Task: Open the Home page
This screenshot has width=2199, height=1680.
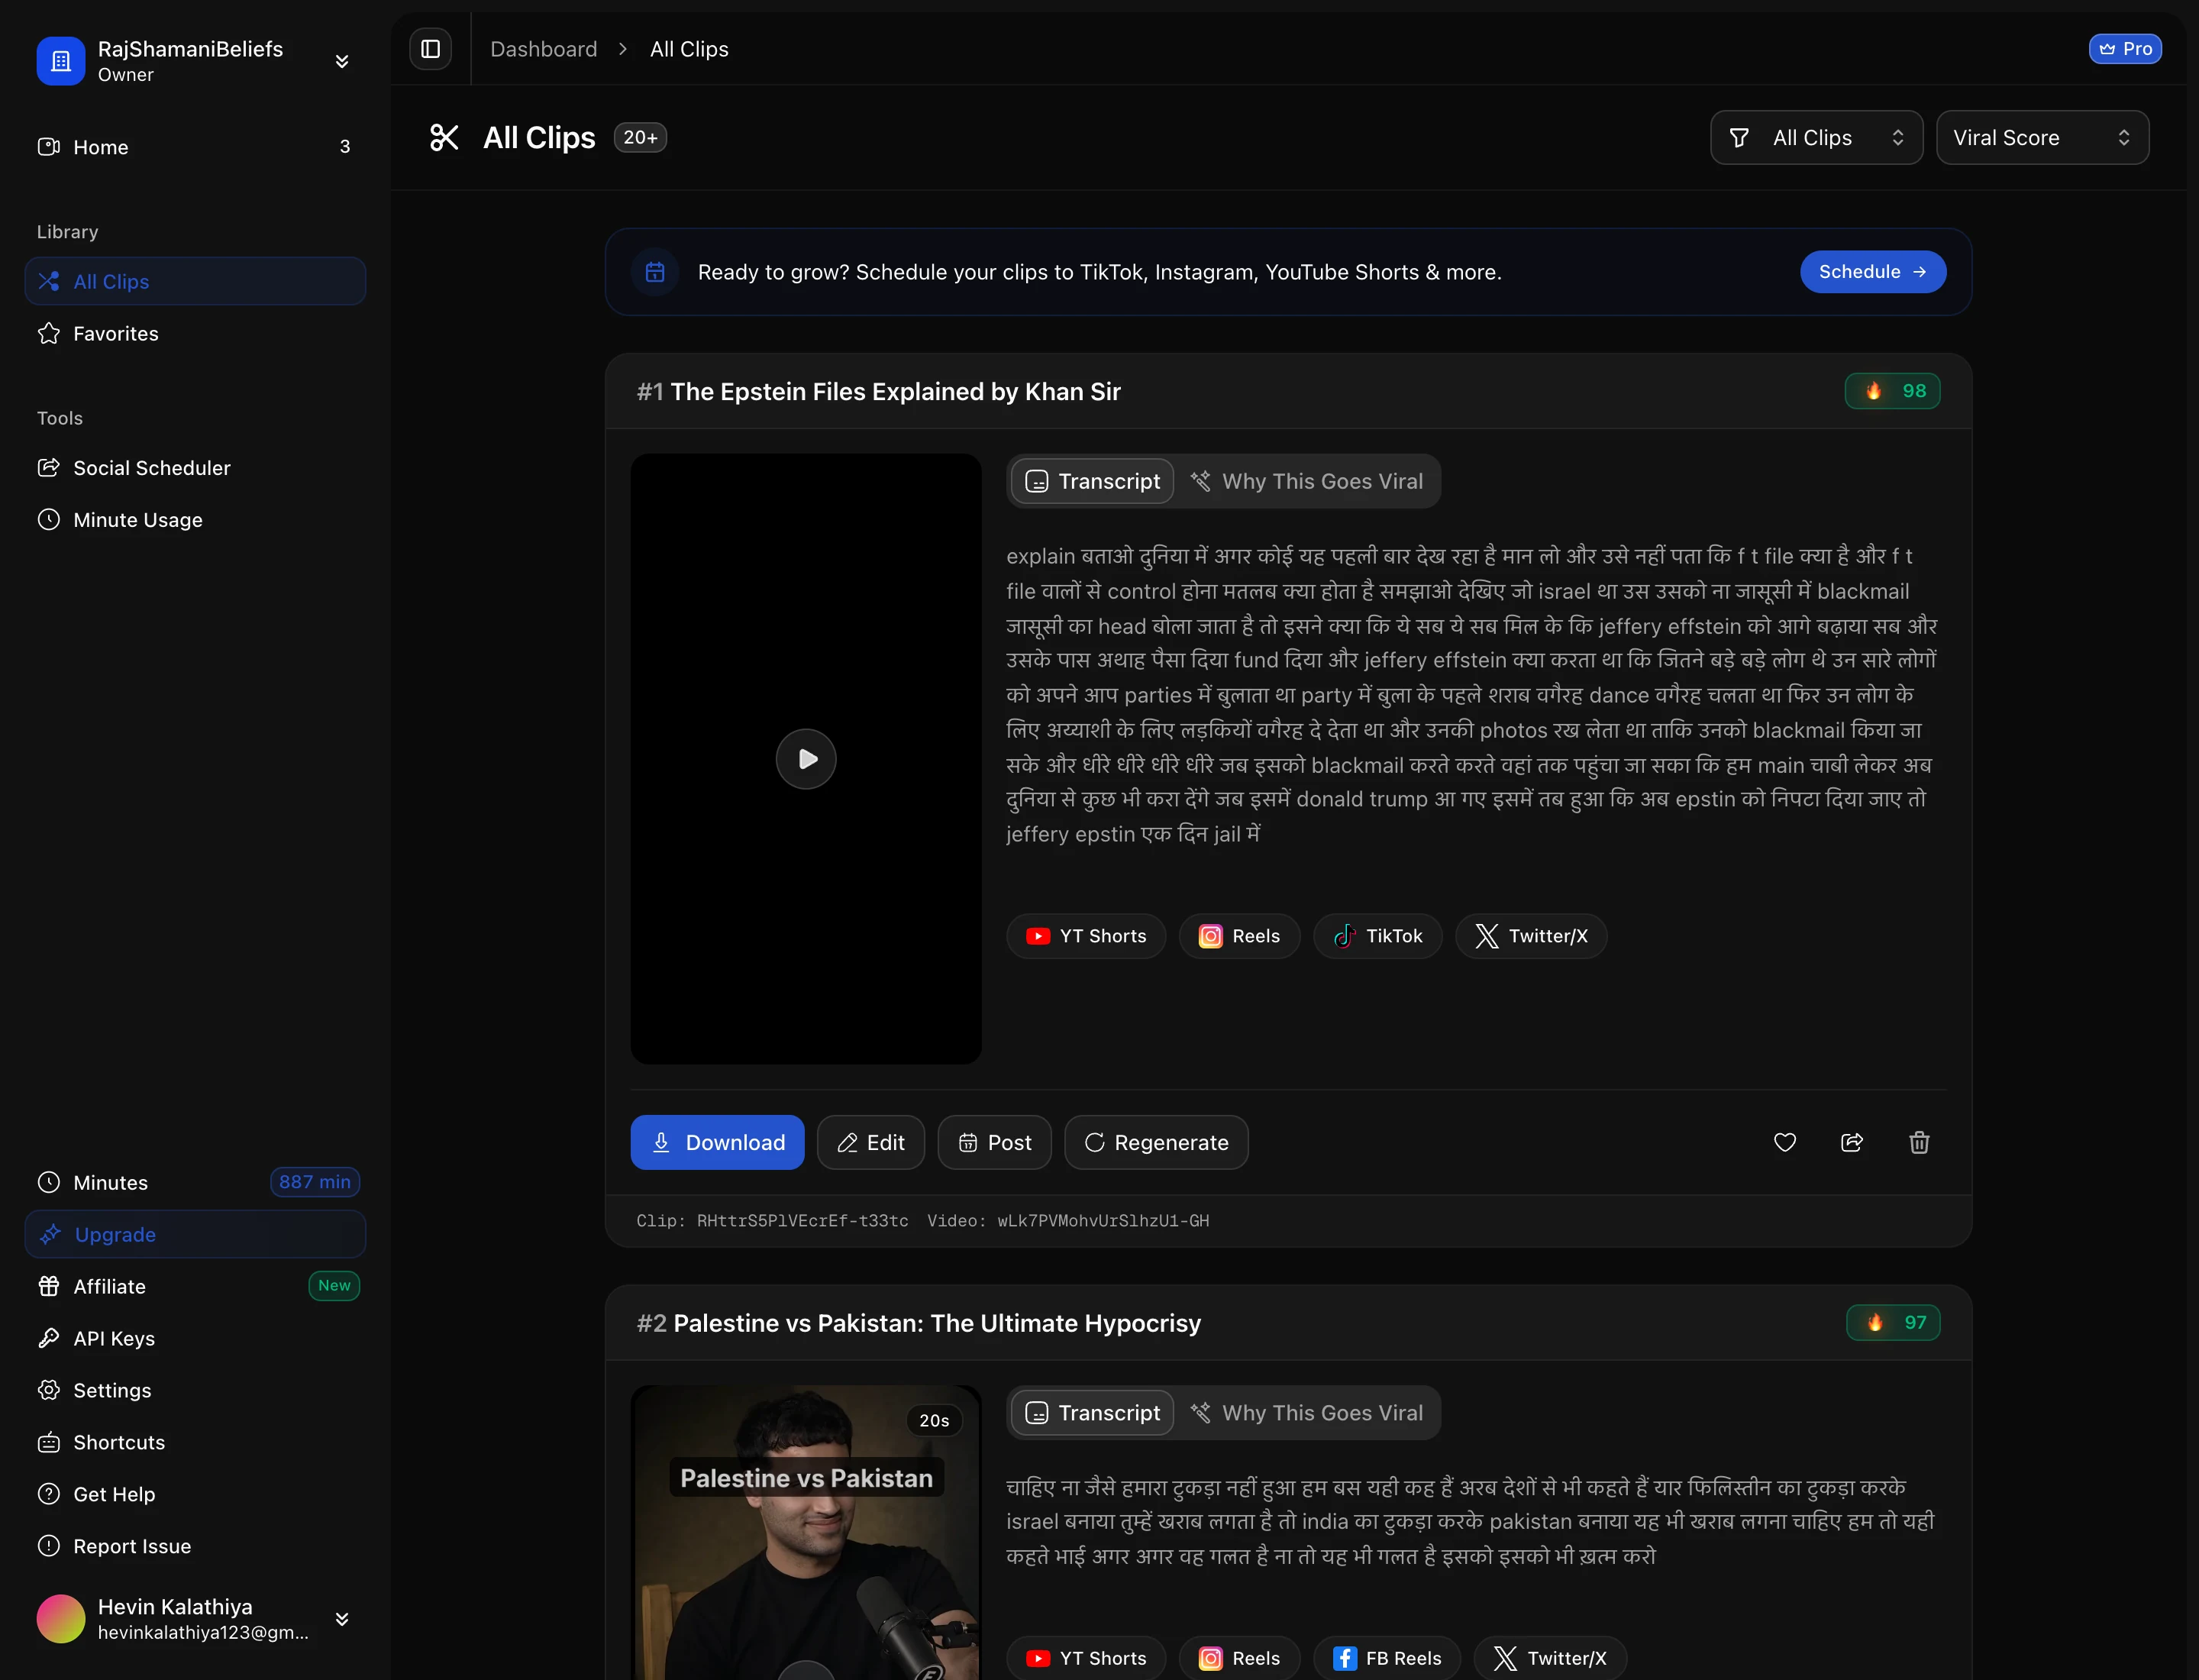Action: (x=195, y=147)
